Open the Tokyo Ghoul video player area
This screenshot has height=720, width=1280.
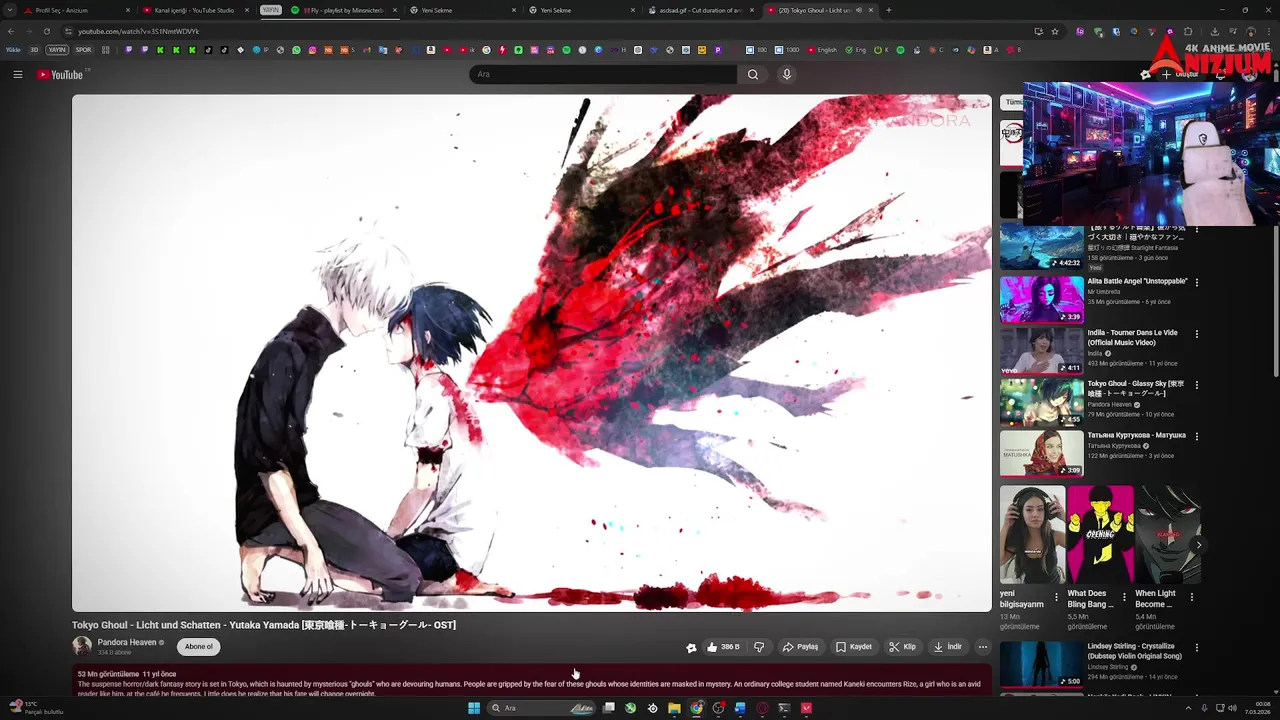coord(532,353)
